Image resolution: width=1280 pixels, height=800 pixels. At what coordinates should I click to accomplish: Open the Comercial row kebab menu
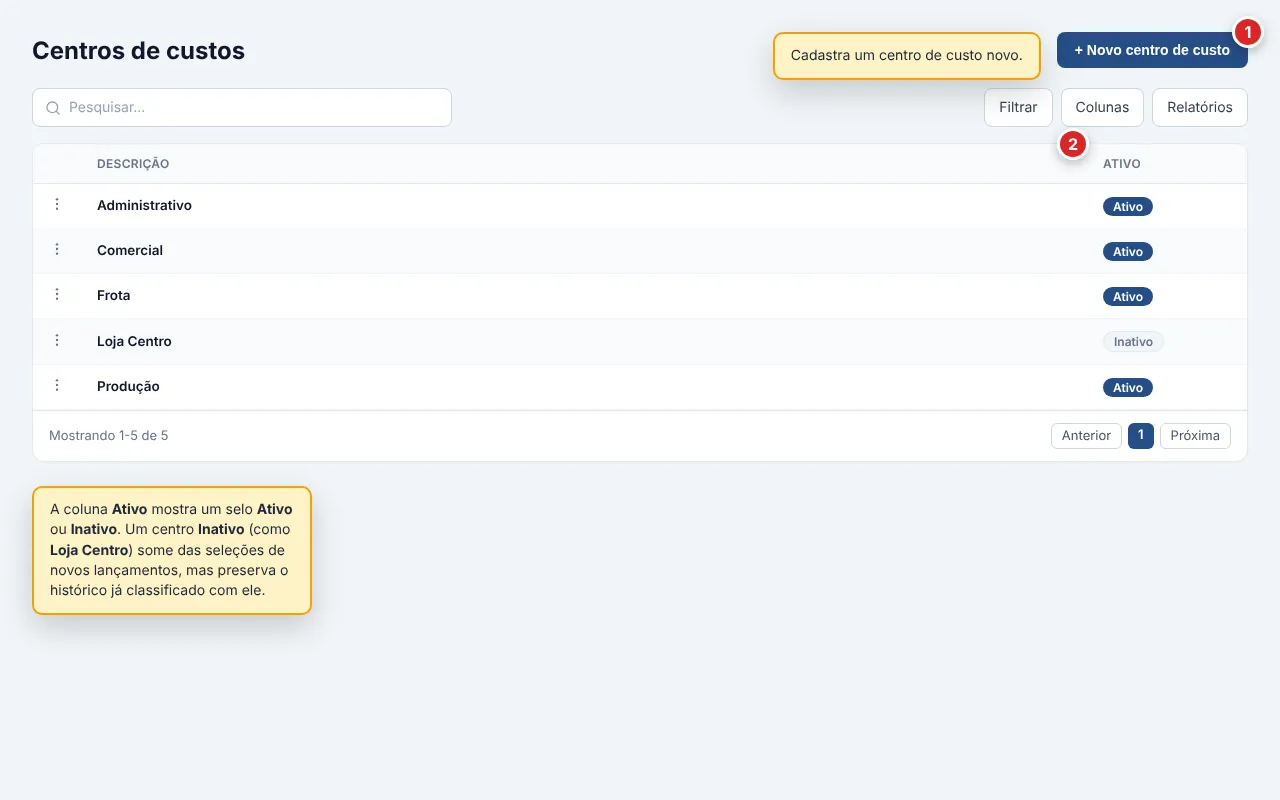tap(57, 249)
